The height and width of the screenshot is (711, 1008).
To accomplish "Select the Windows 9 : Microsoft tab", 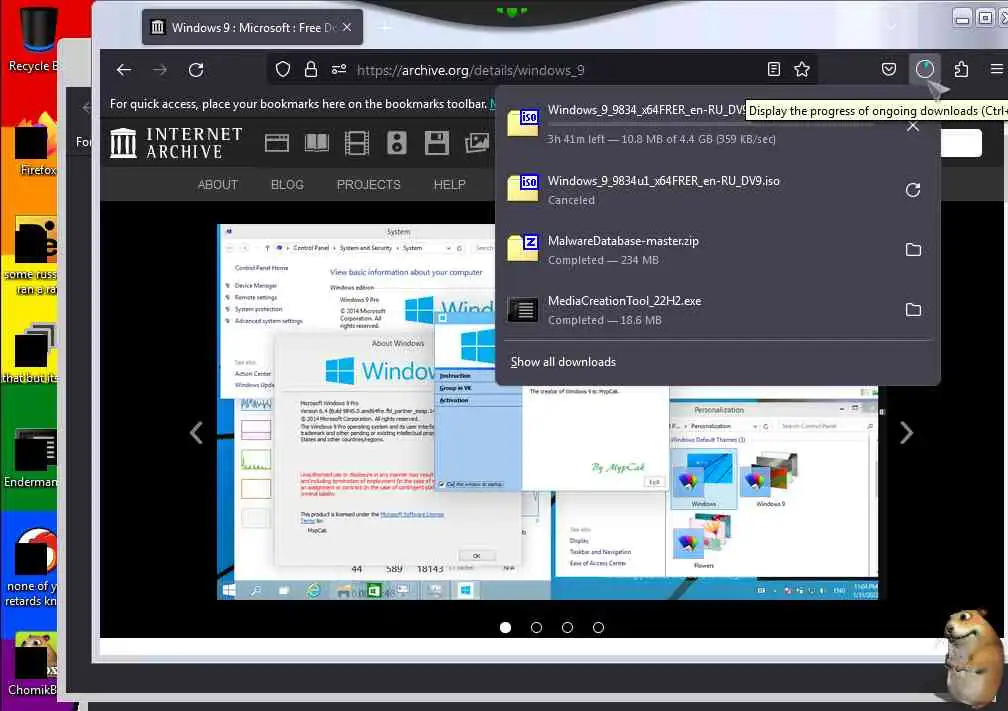I will point(251,28).
